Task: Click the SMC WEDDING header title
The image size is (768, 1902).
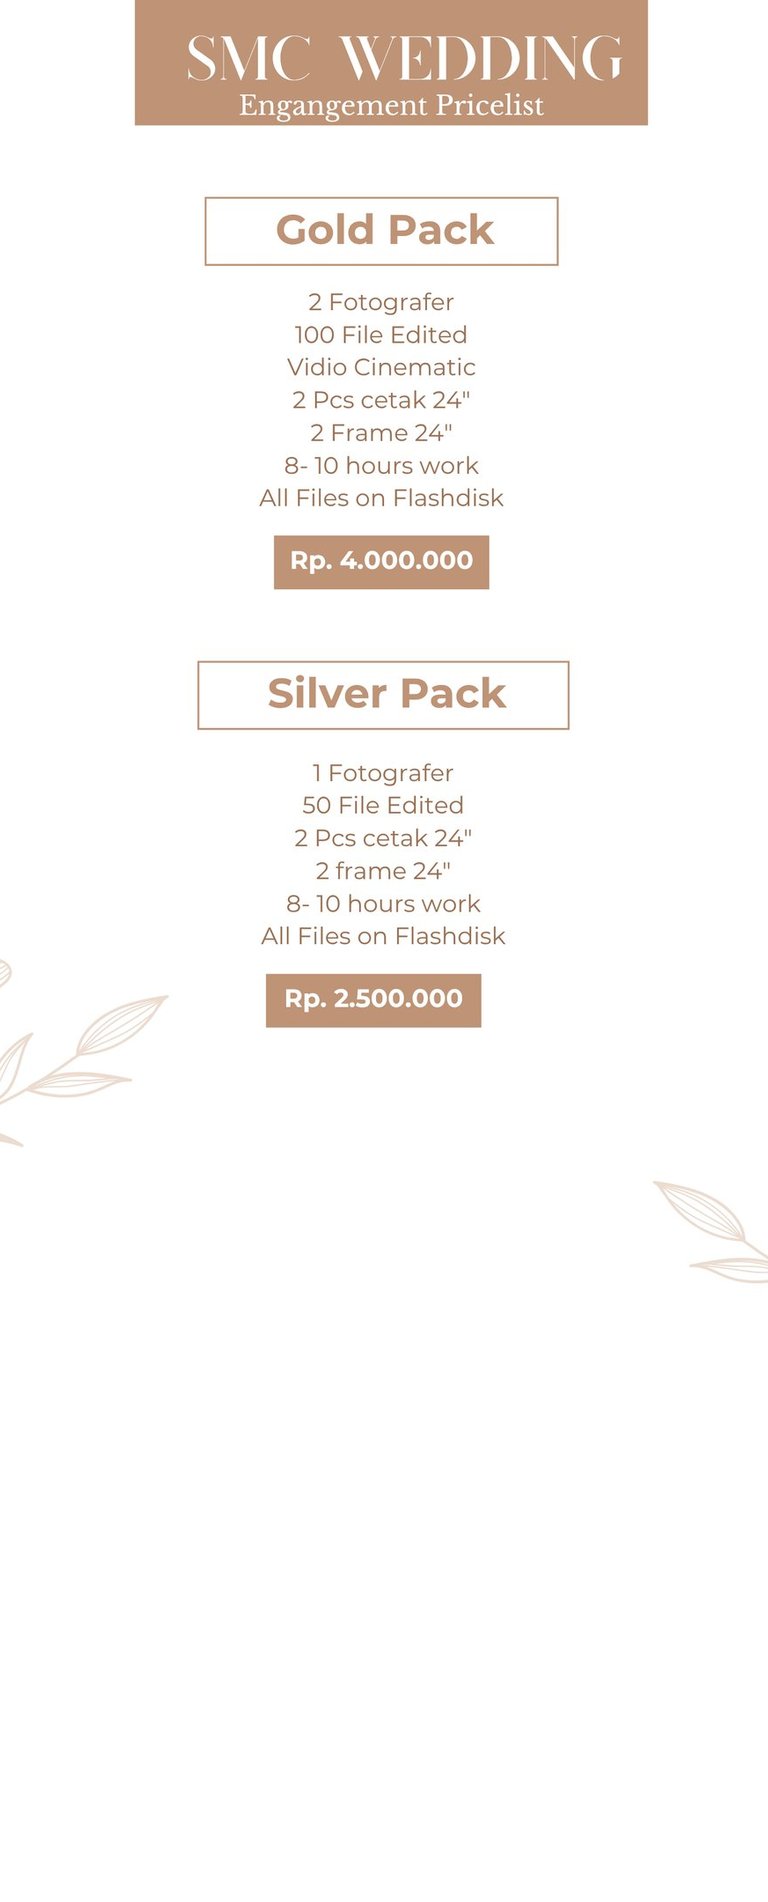Action: click(x=404, y=58)
